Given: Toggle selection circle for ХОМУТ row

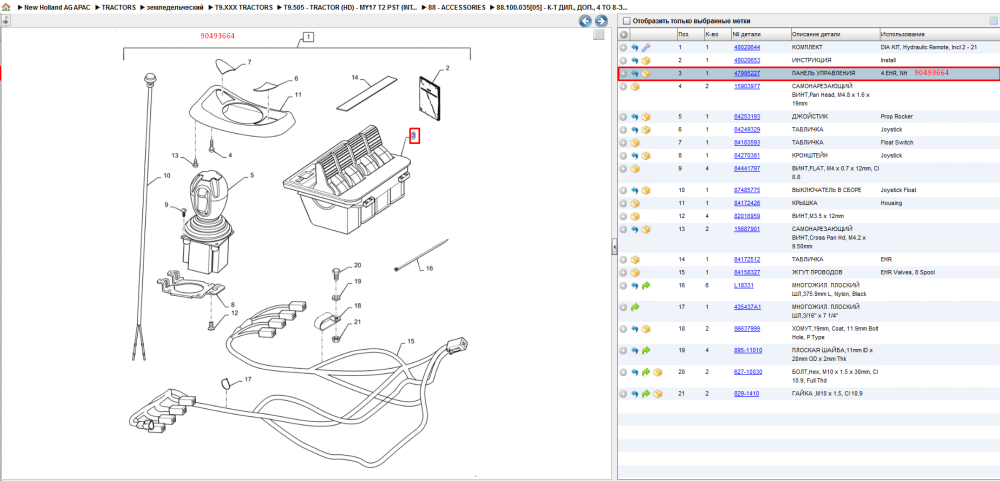Looking at the screenshot, I should point(624,329).
